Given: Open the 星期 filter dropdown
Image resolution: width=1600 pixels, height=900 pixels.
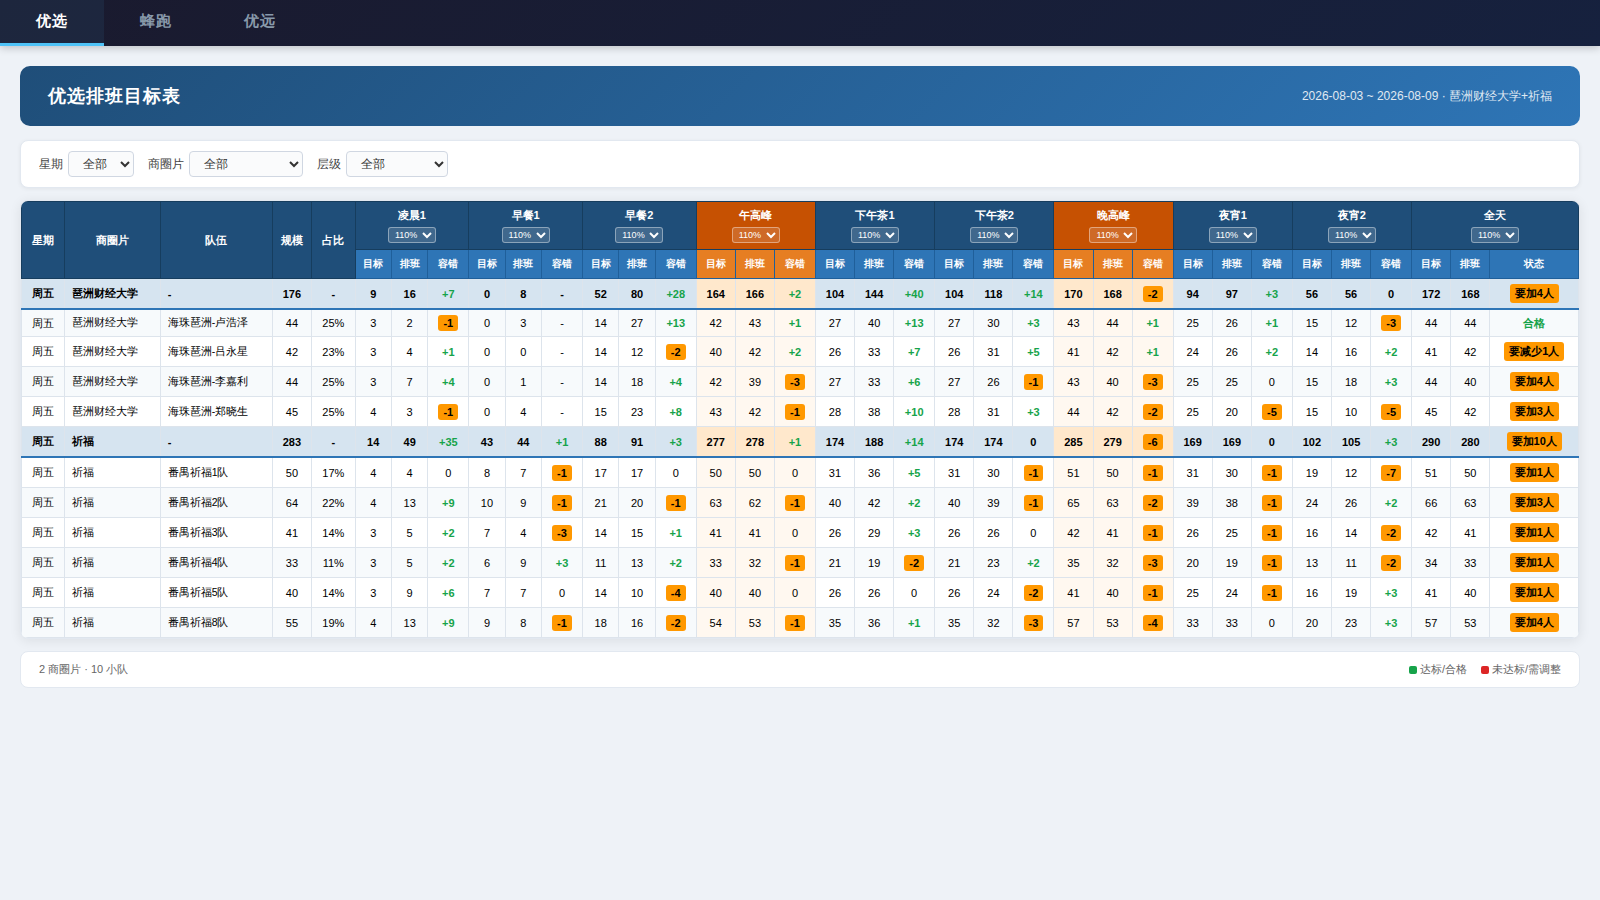Looking at the screenshot, I should click(101, 164).
